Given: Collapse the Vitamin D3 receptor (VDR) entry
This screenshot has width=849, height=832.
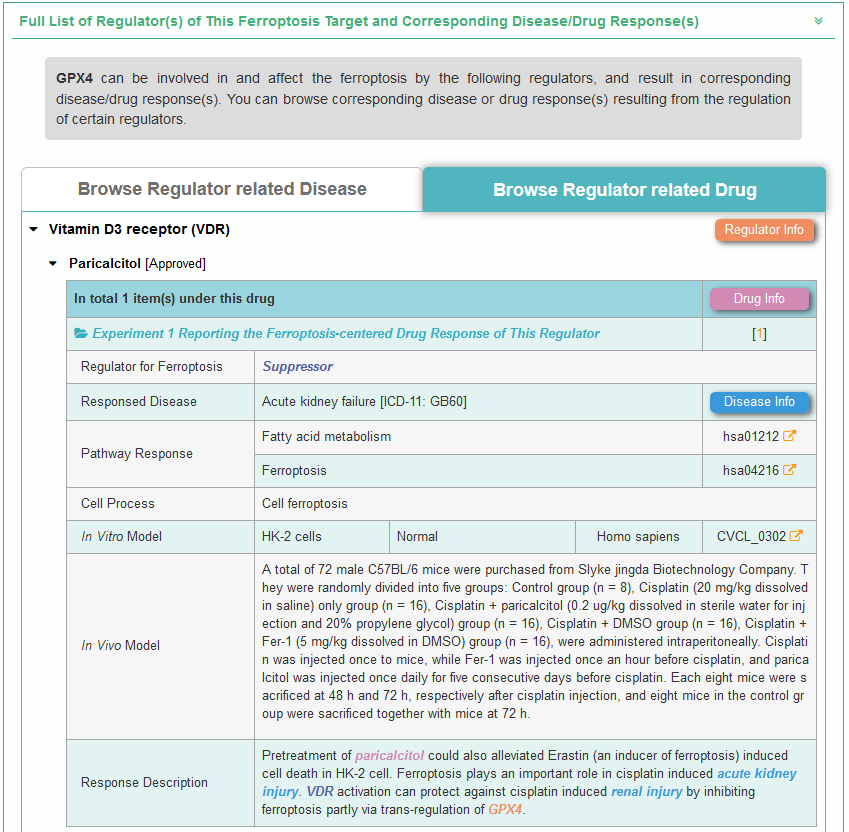Looking at the screenshot, I should point(35,230).
